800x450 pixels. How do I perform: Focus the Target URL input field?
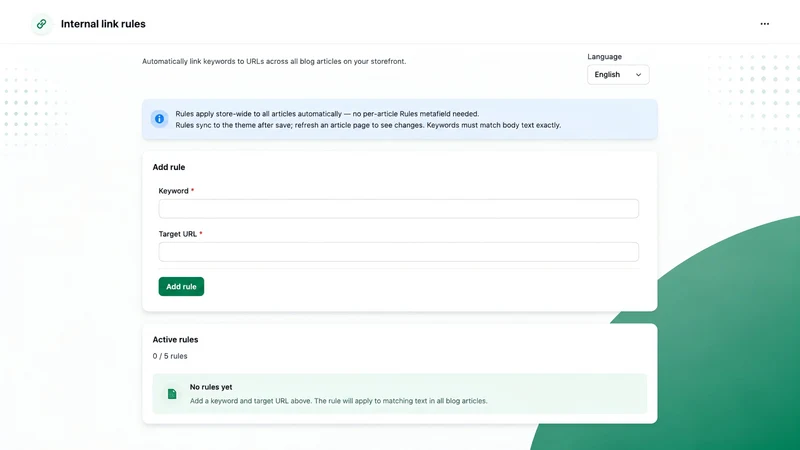coord(398,252)
